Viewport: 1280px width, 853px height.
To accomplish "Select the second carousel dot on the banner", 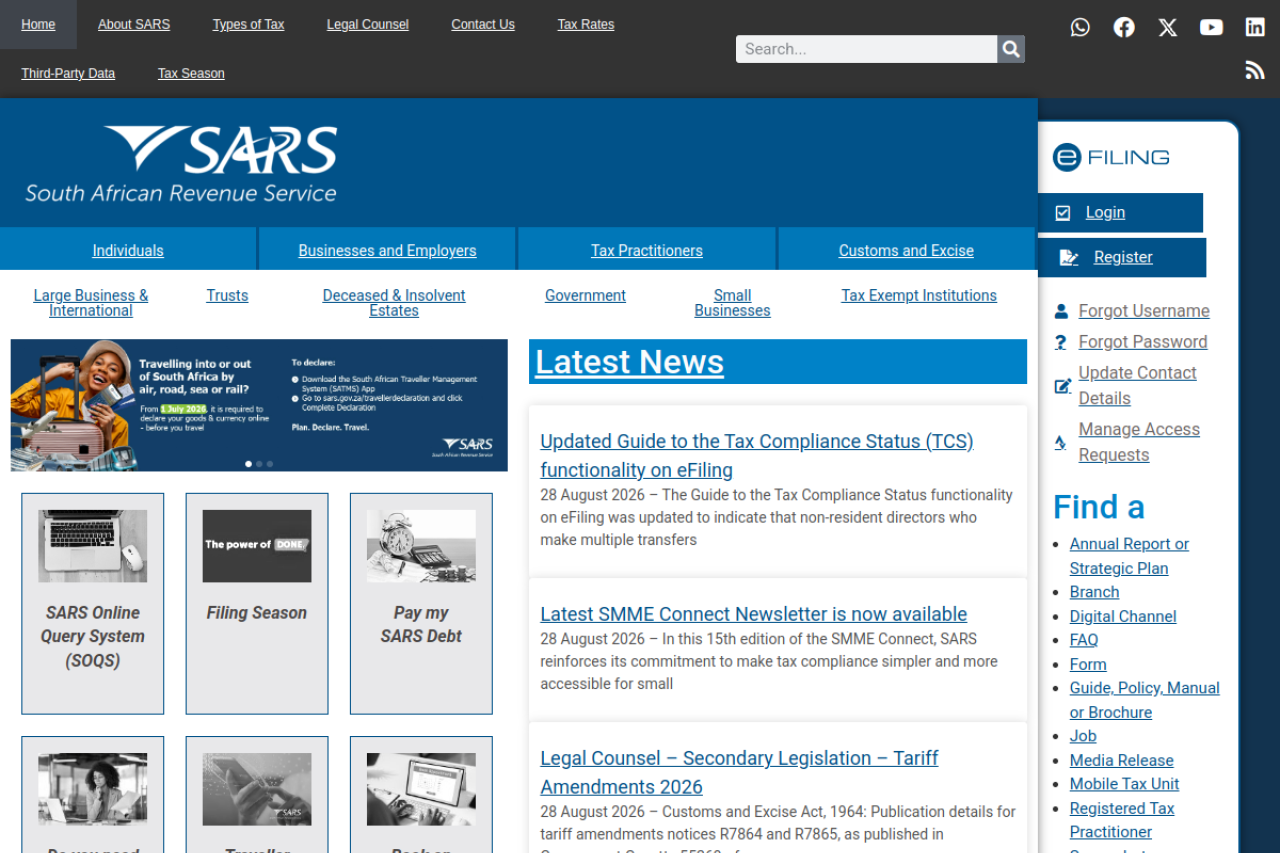I will [x=259, y=464].
